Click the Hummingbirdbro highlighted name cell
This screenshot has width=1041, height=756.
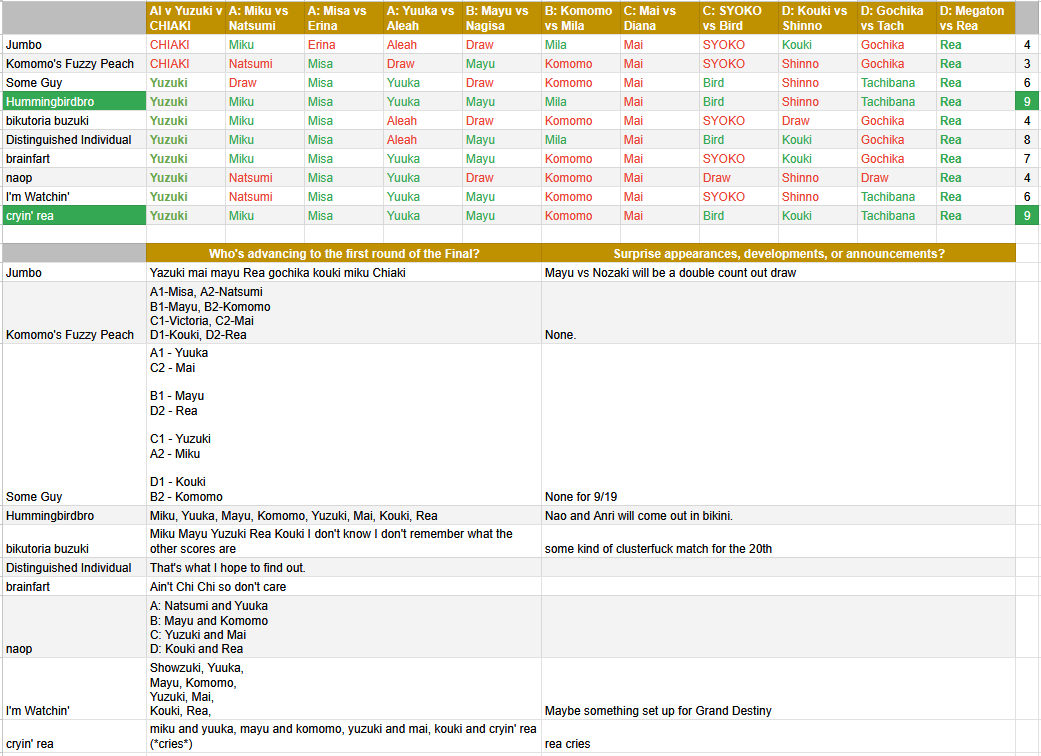pyautogui.click(x=74, y=102)
